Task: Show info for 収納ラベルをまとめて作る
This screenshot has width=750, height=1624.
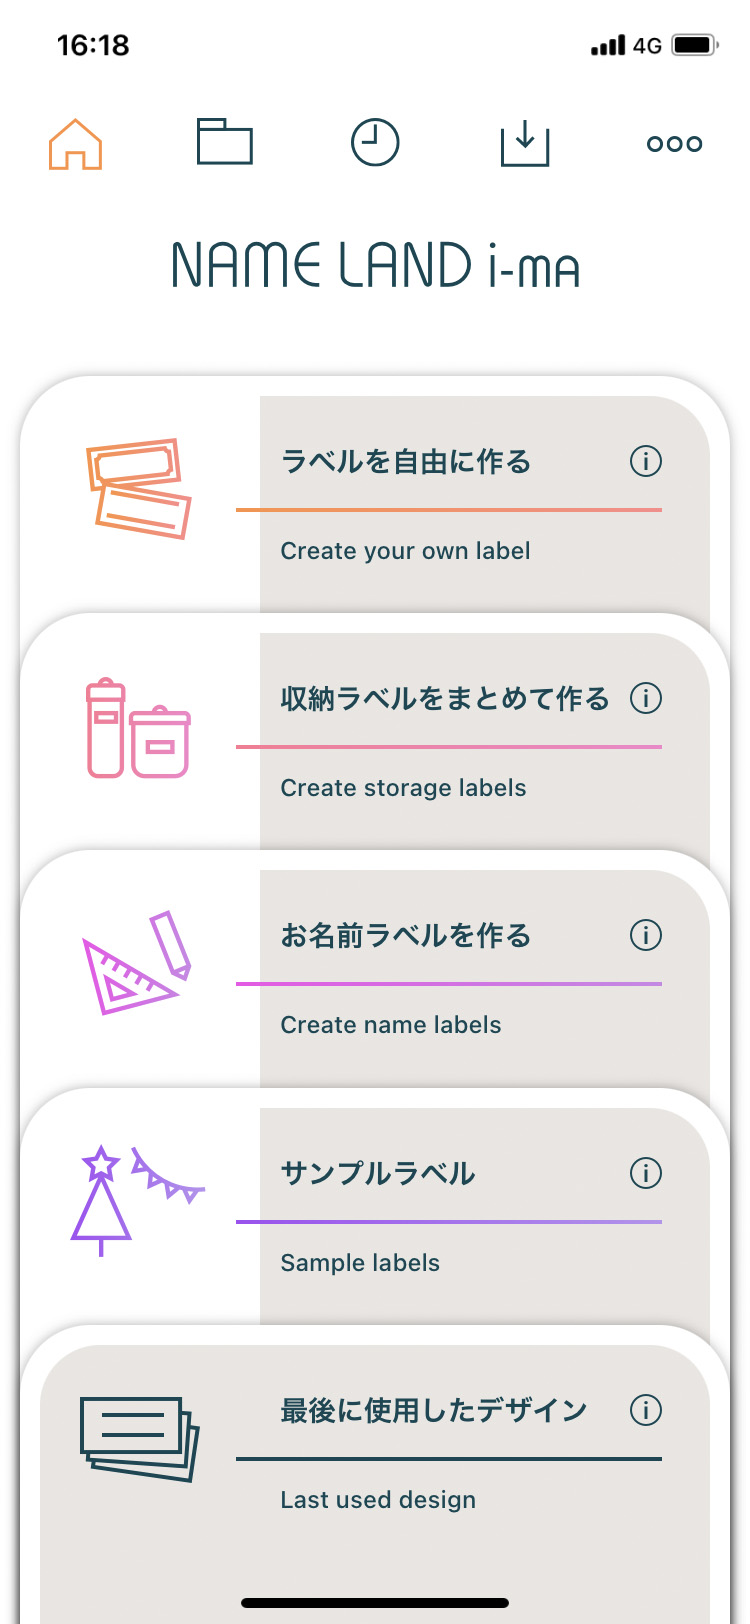Action: tap(646, 698)
